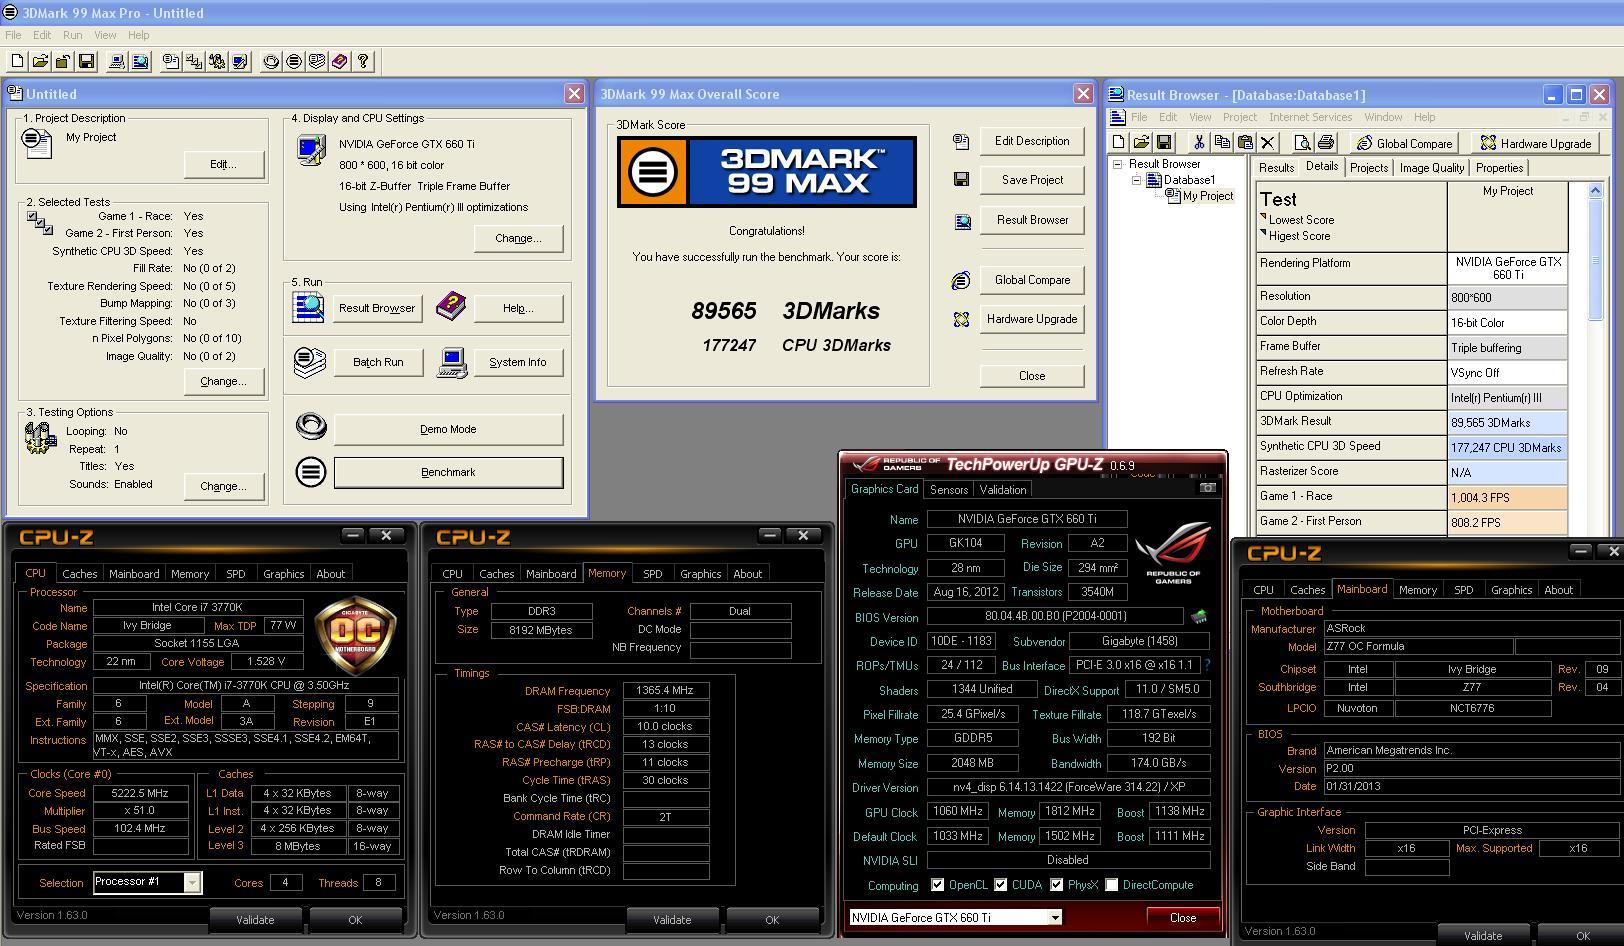The height and width of the screenshot is (946, 1624).
Task: Click Save icon in Result Browser toolbar
Action: (x=1165, y=143)
